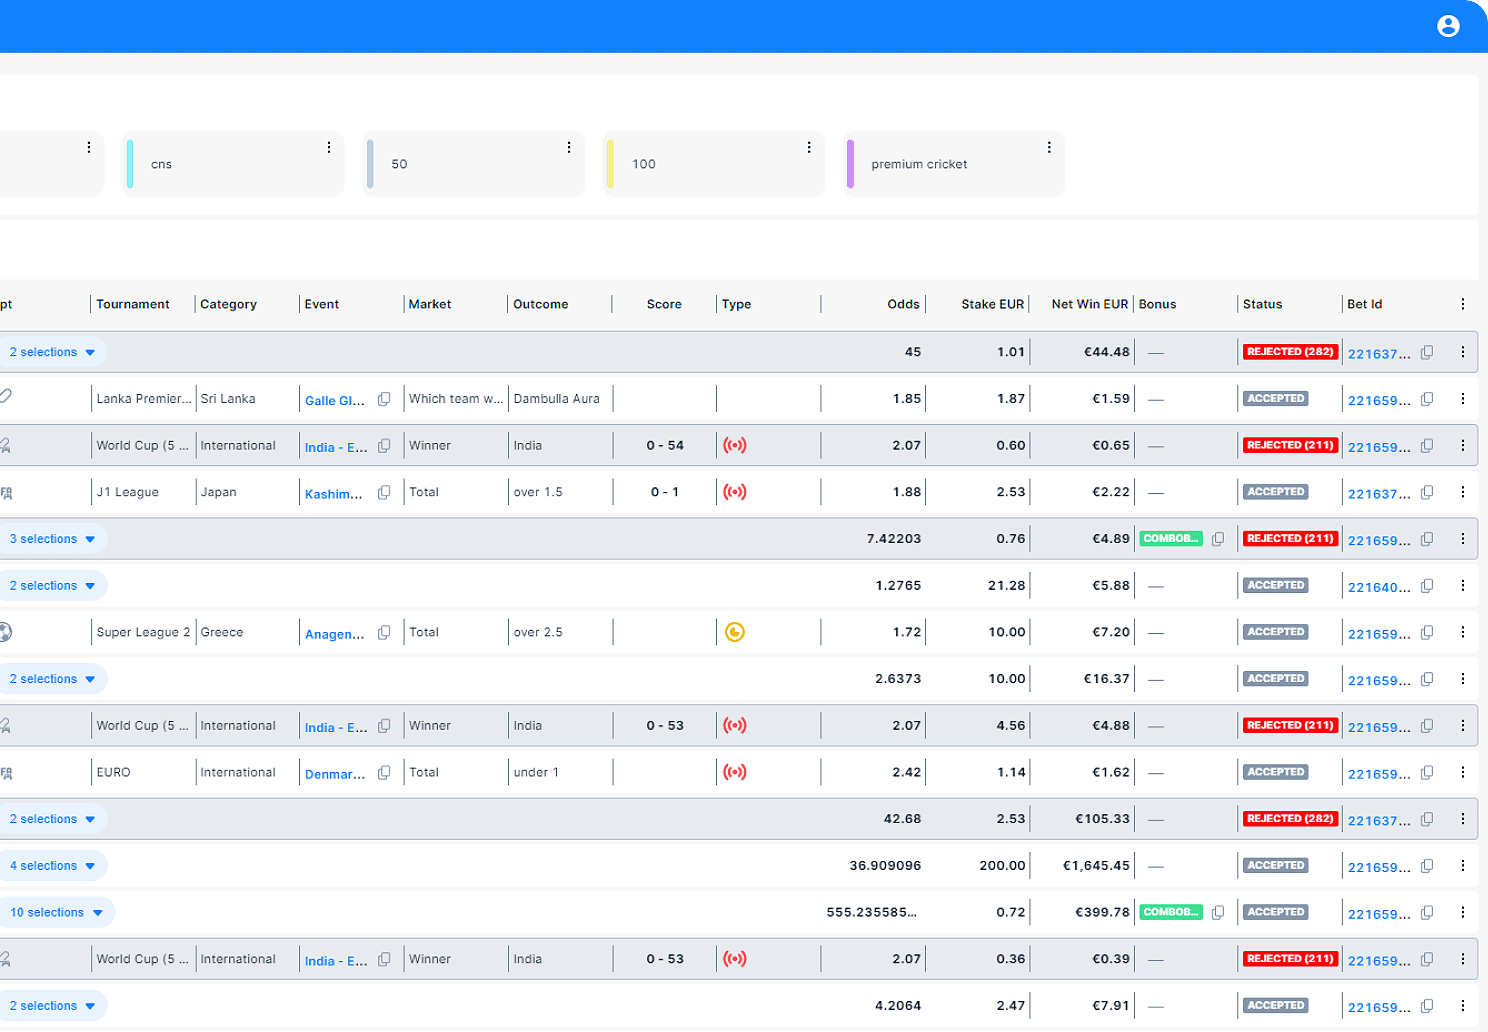Click the Tournament column header
This screenshot has width=1488, height=1032.
point(133,304)
